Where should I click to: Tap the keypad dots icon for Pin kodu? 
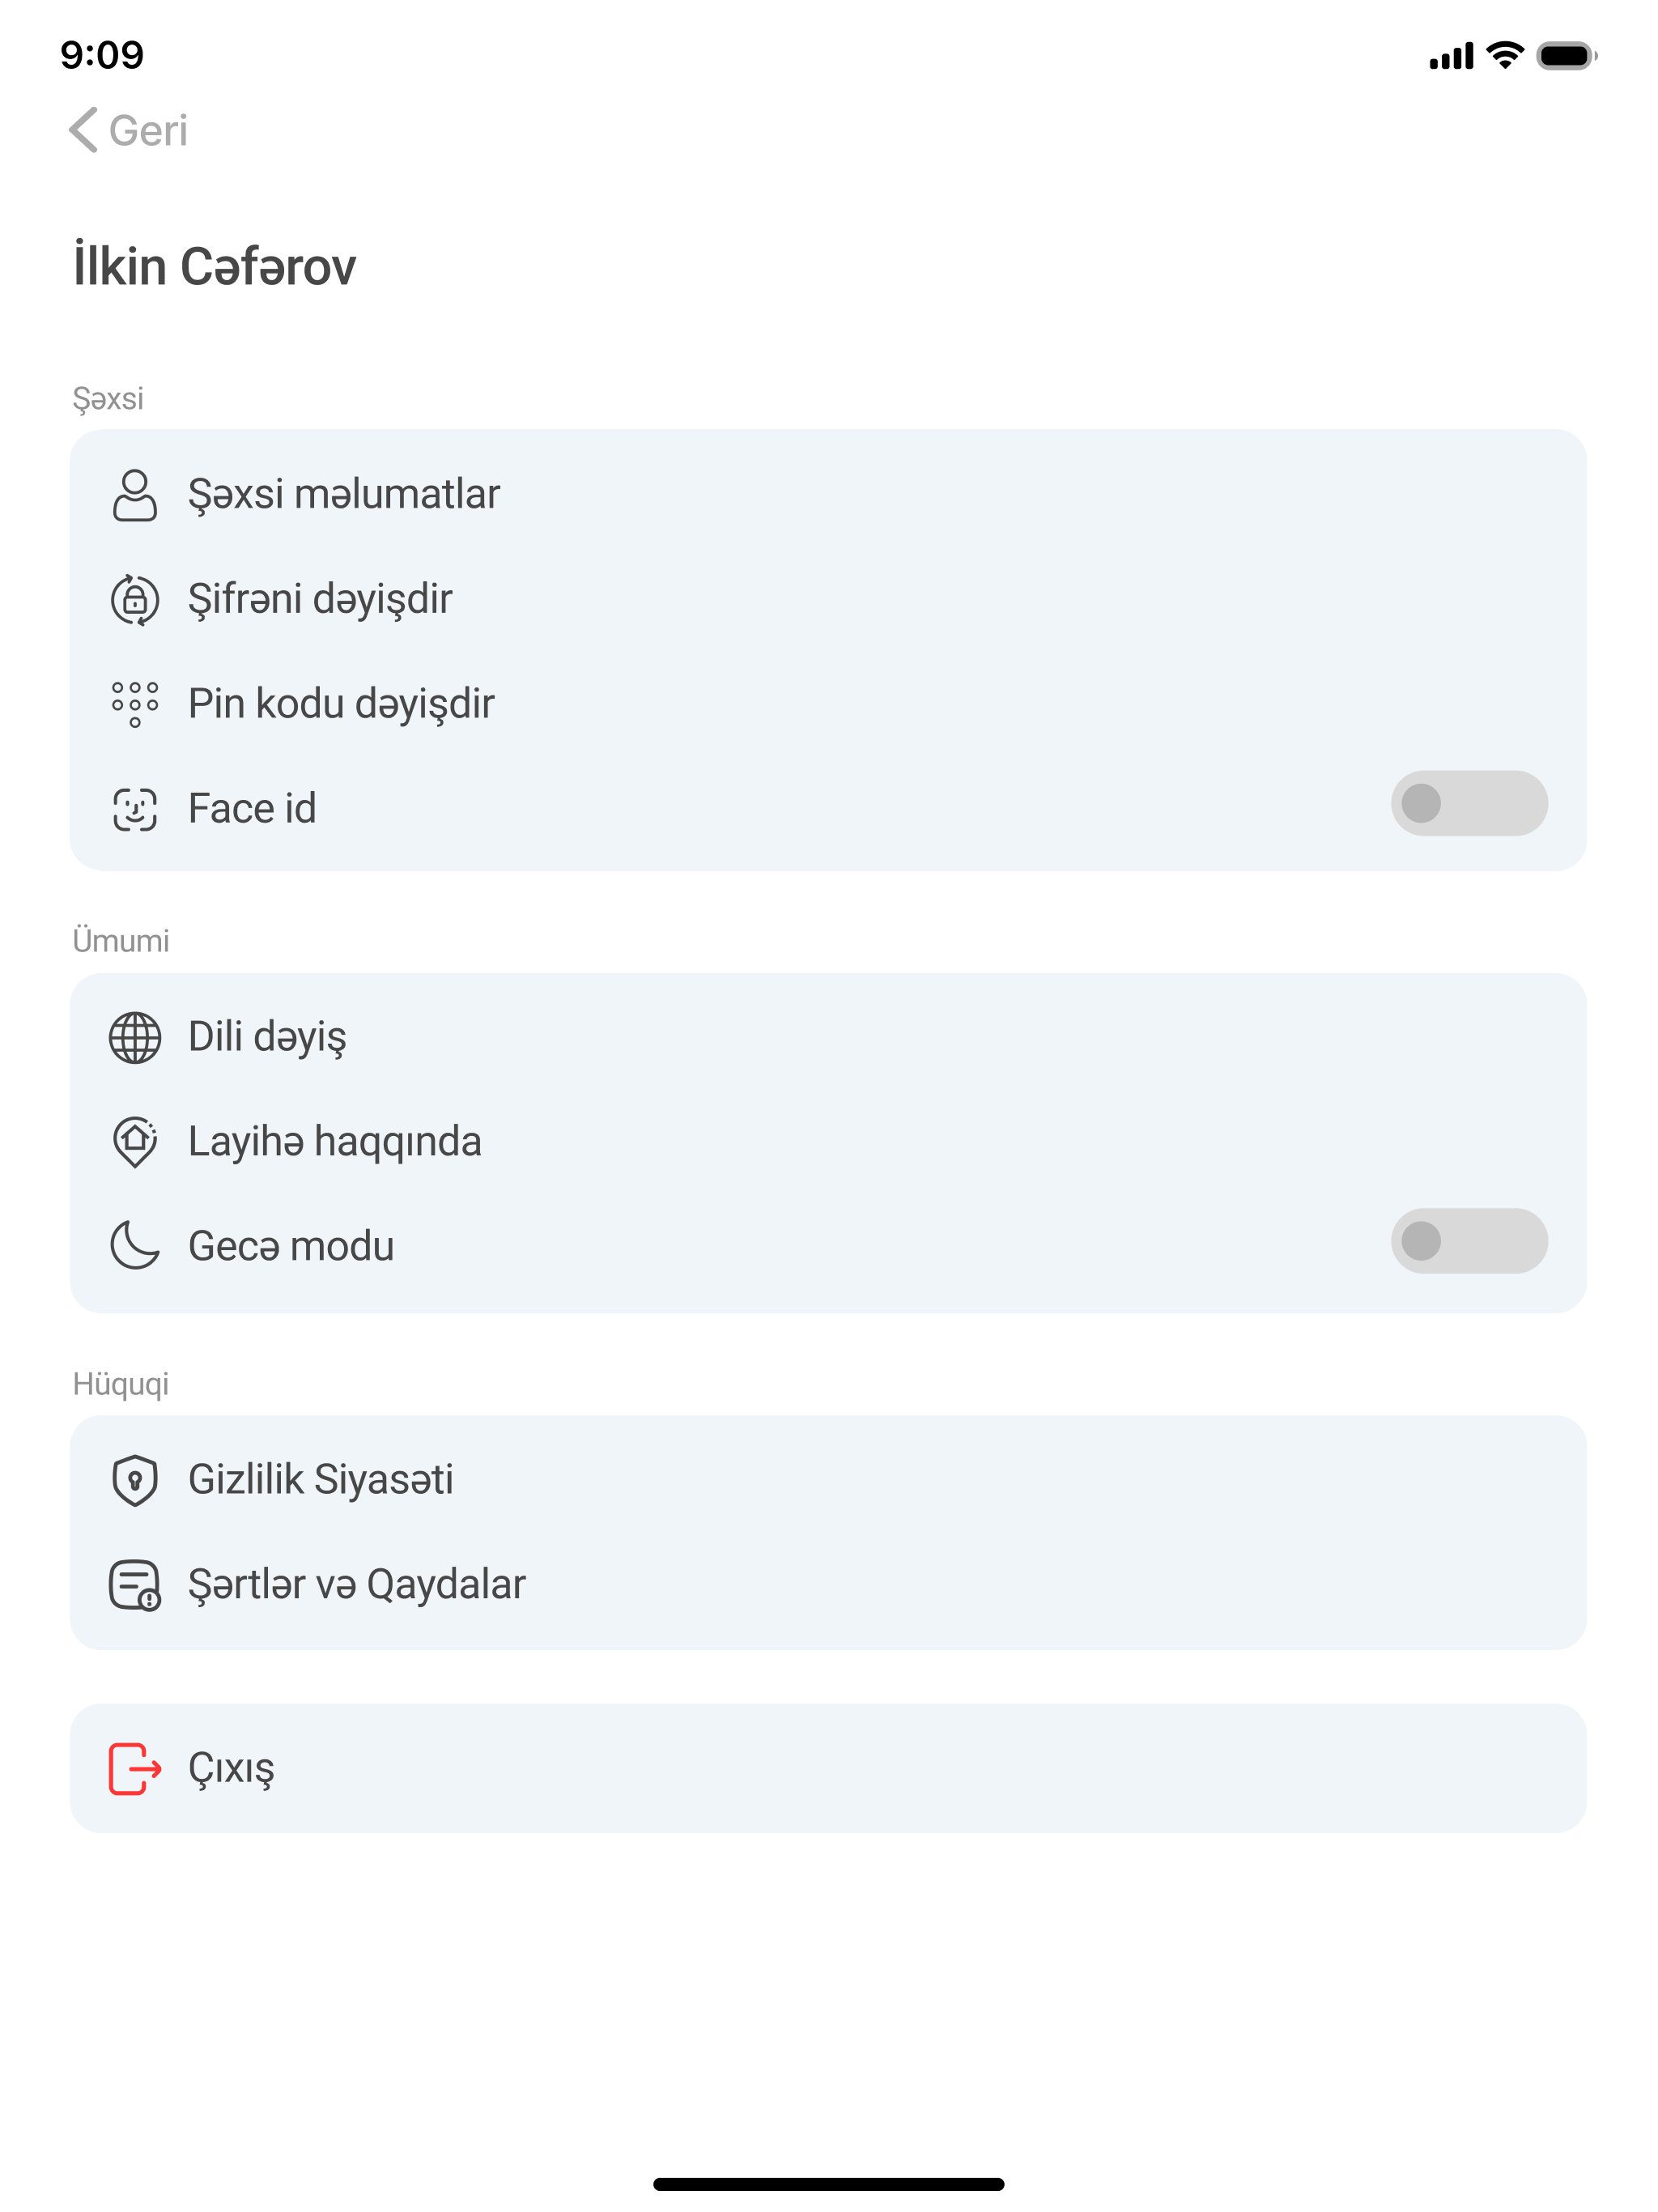pyautogui.click(x=135, y=705)
